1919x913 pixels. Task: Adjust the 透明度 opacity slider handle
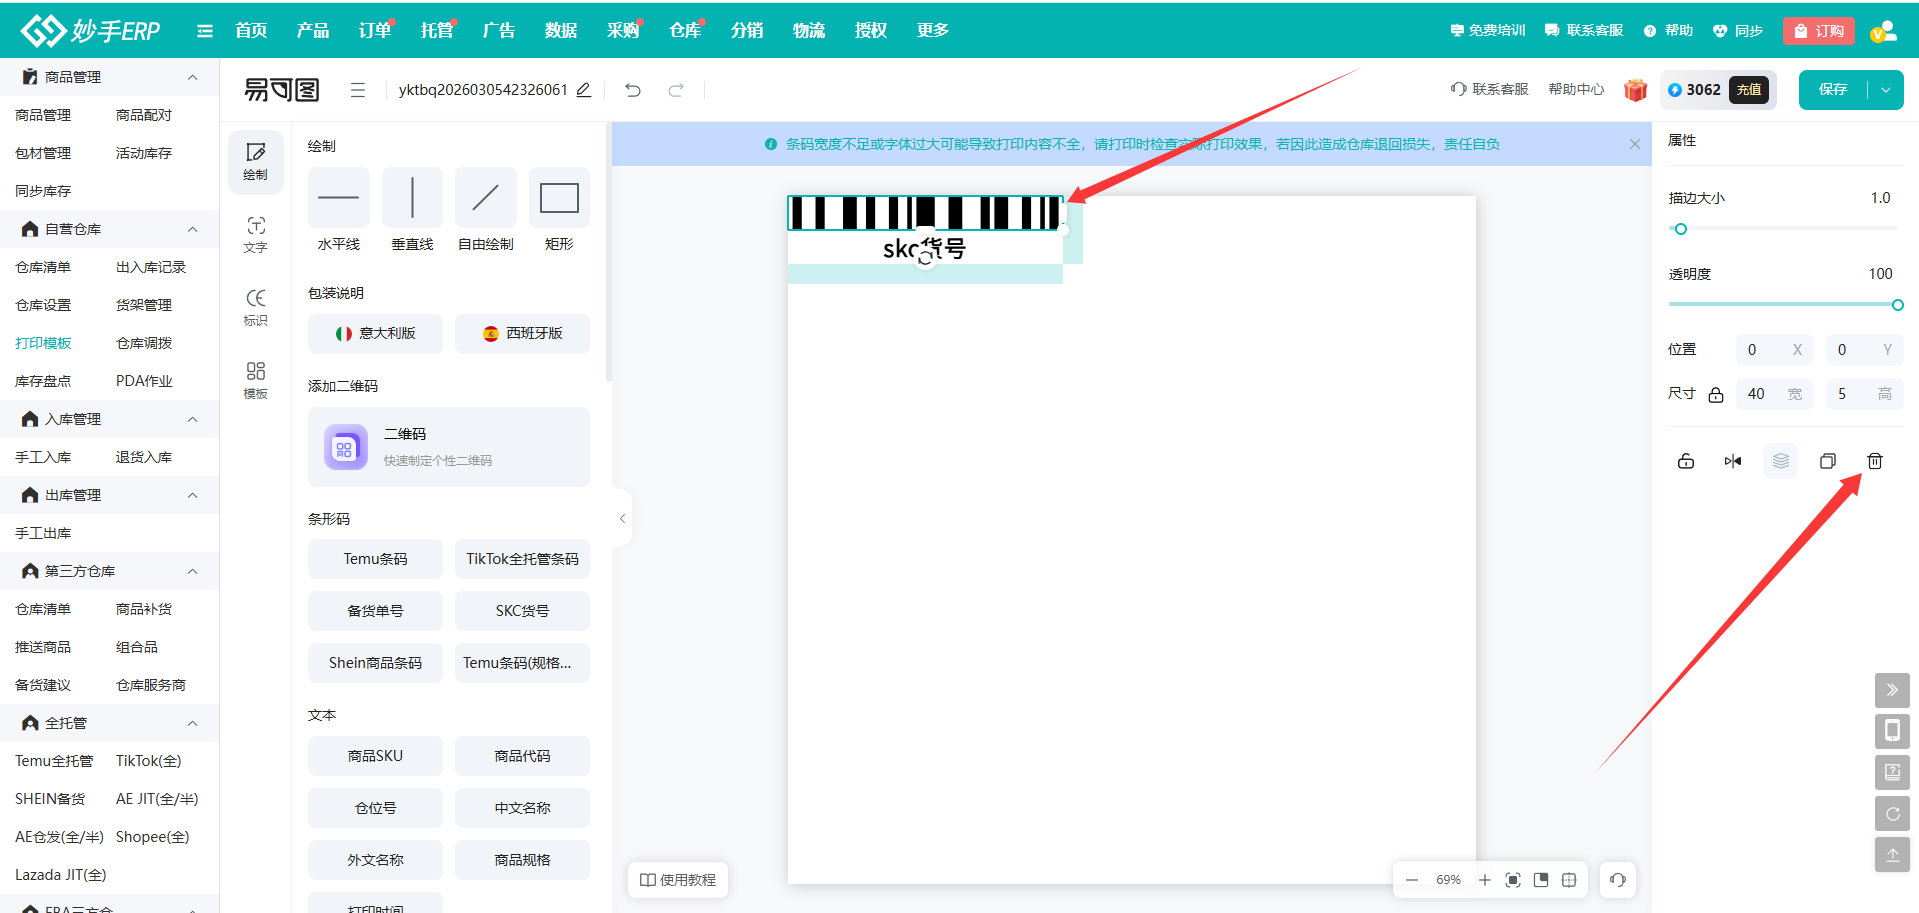[1897, 305]
